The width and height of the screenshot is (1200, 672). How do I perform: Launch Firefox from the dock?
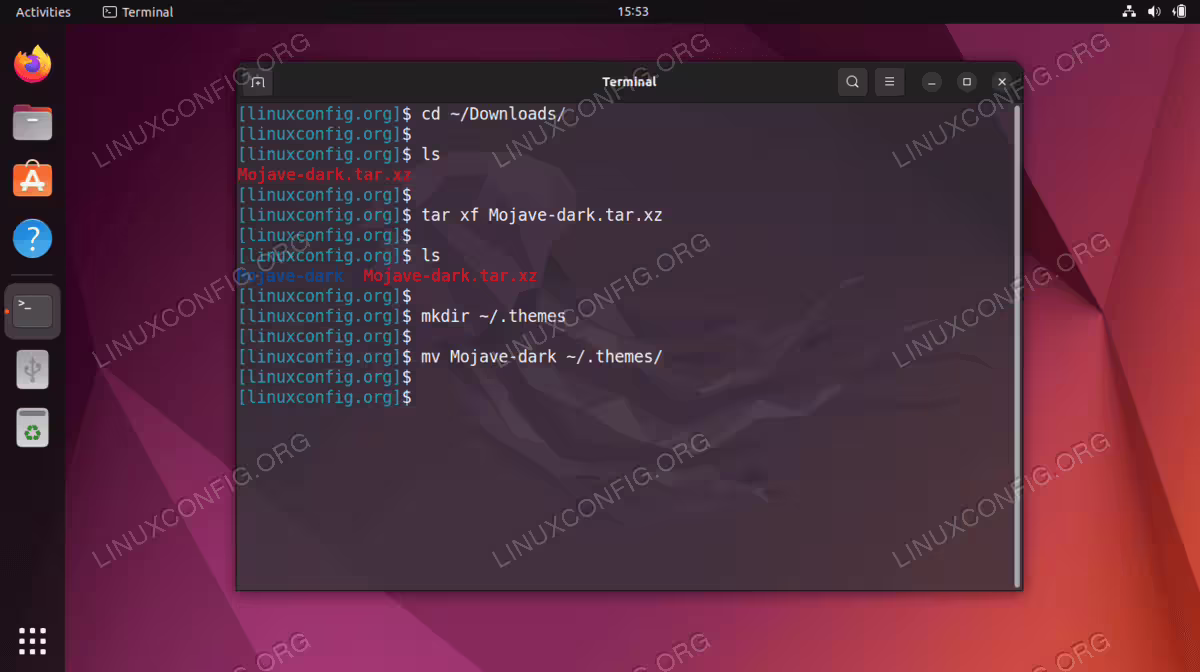33,65
